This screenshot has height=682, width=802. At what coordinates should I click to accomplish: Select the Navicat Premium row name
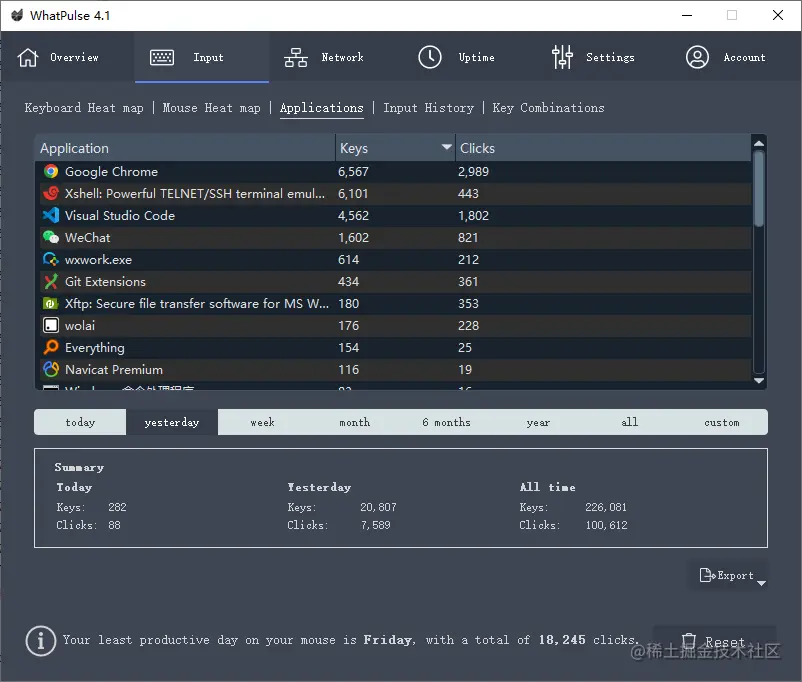click(x=114, y=369)
